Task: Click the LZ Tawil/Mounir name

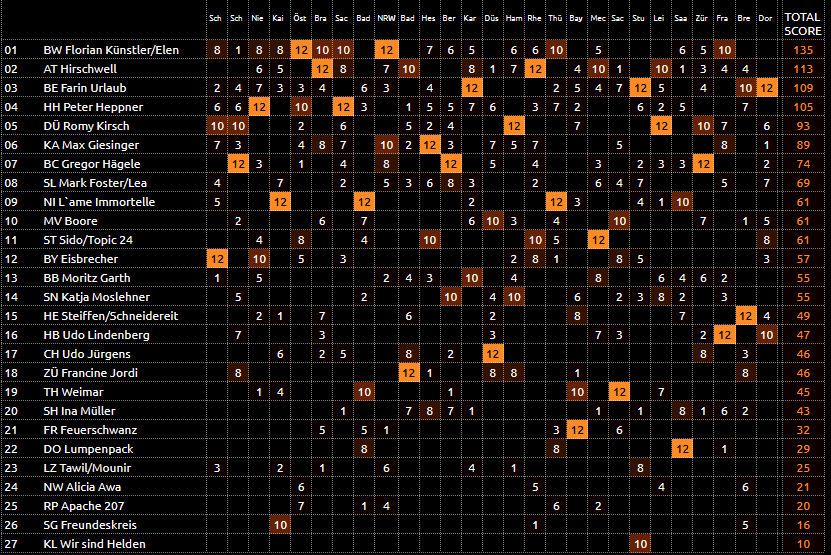Action: click(87, 468)
